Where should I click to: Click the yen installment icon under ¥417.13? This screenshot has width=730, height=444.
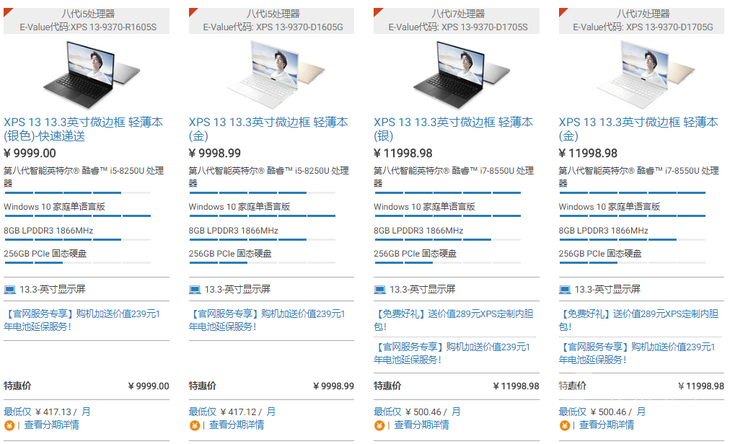pyautogui.click(x=9, y=425)
